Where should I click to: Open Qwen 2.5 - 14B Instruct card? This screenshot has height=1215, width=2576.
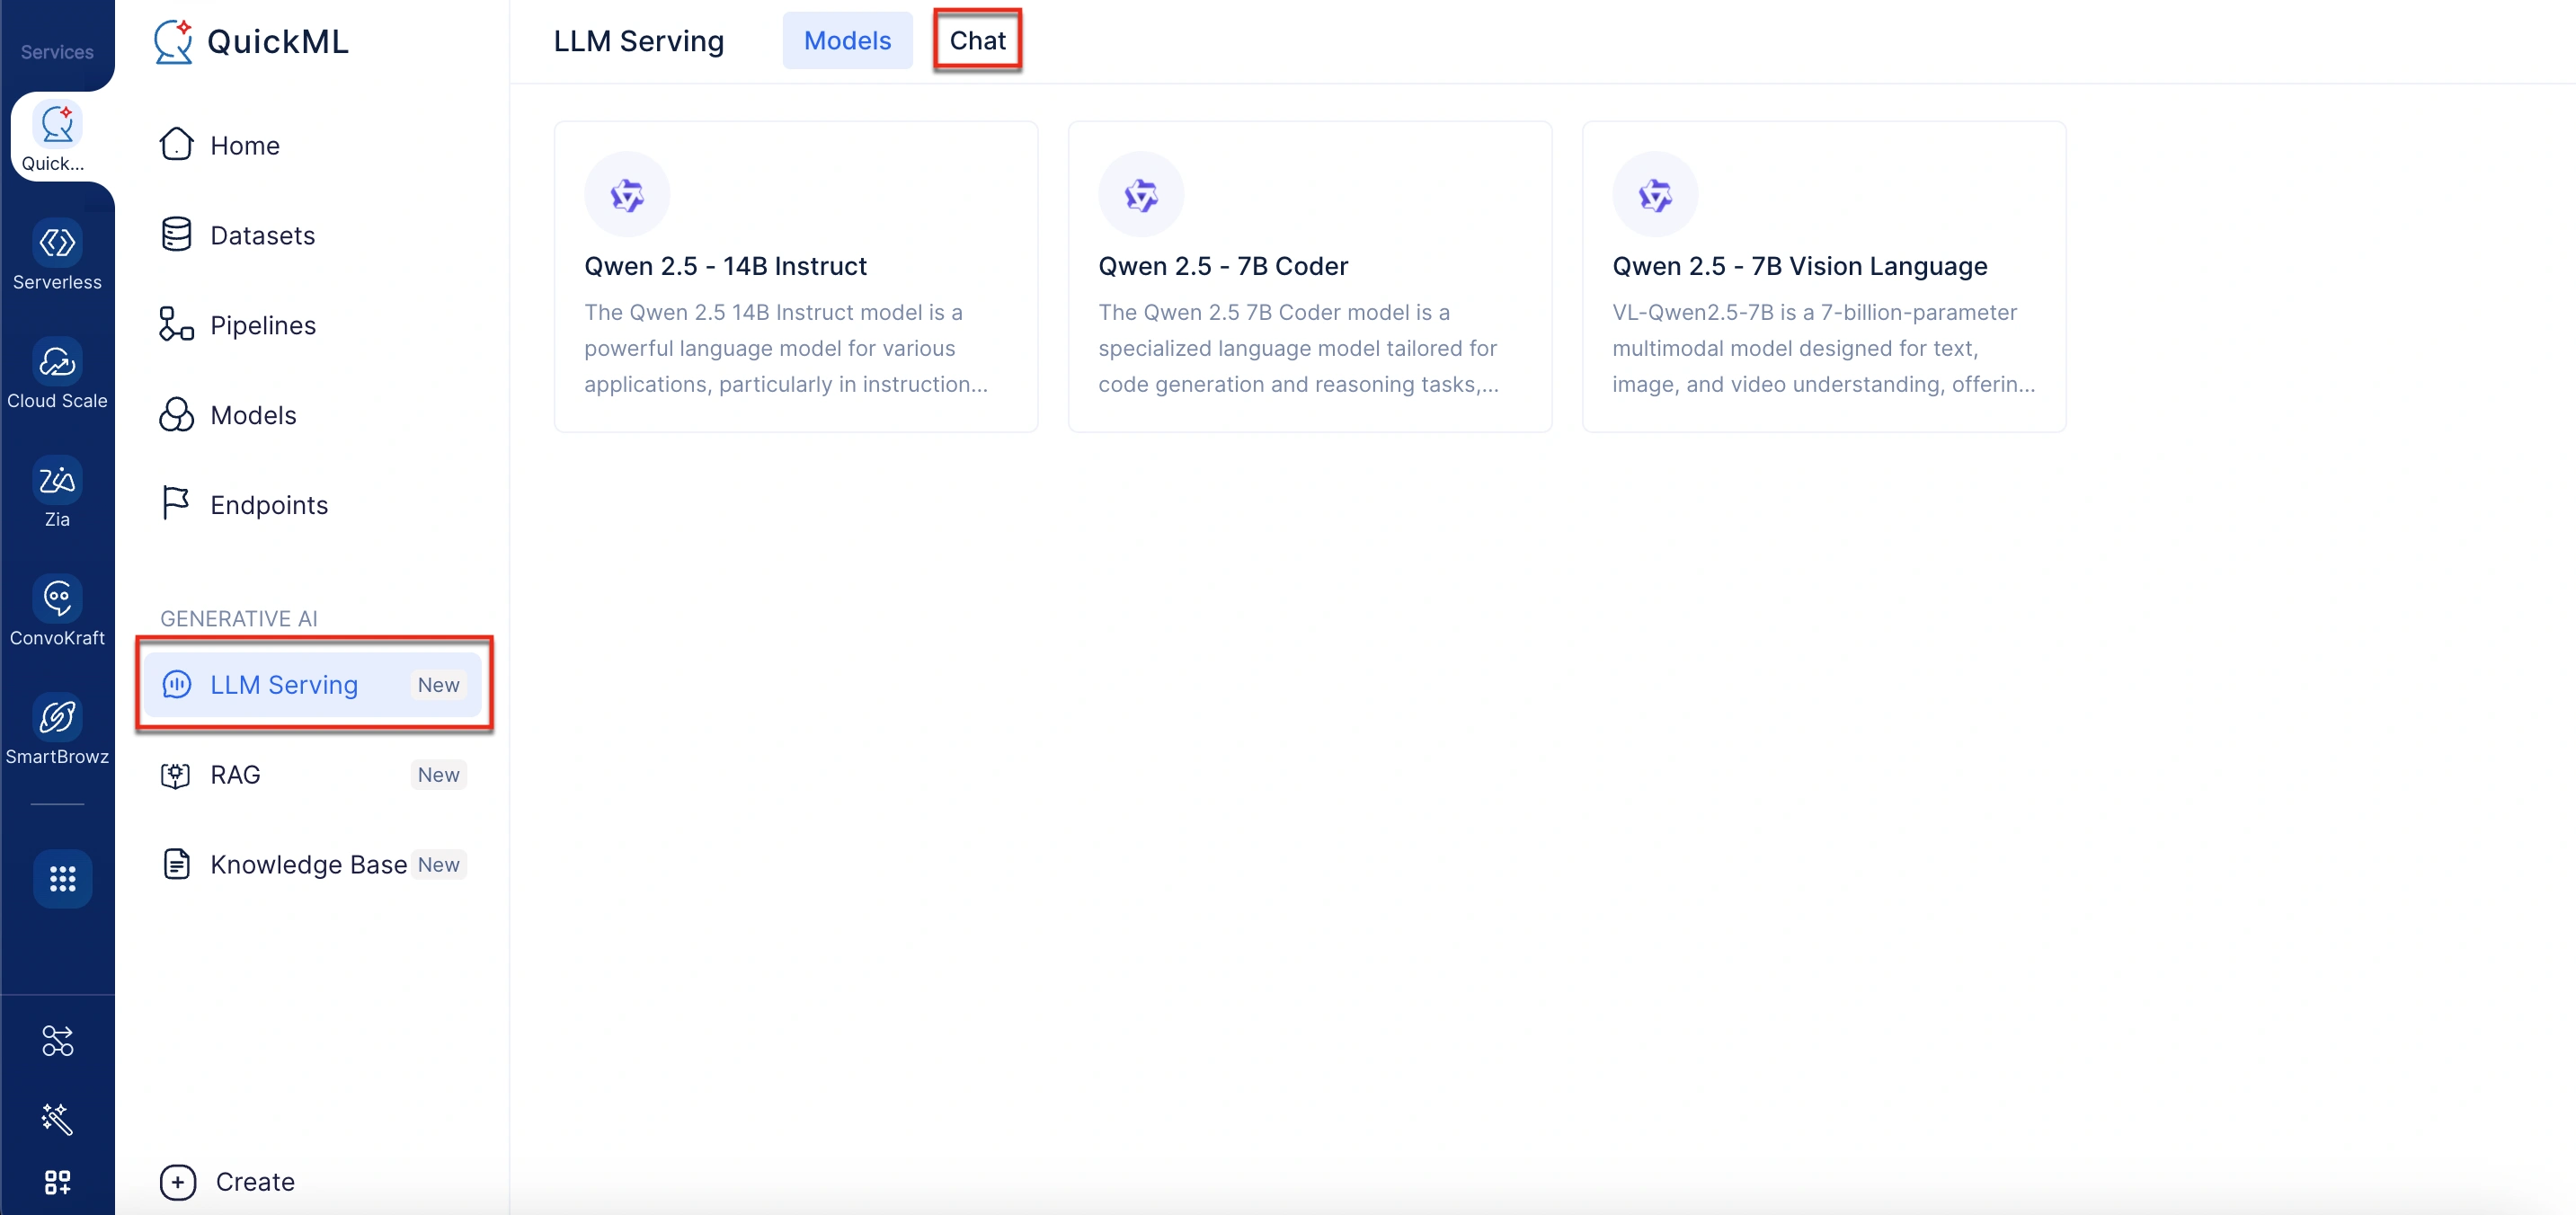796,277
